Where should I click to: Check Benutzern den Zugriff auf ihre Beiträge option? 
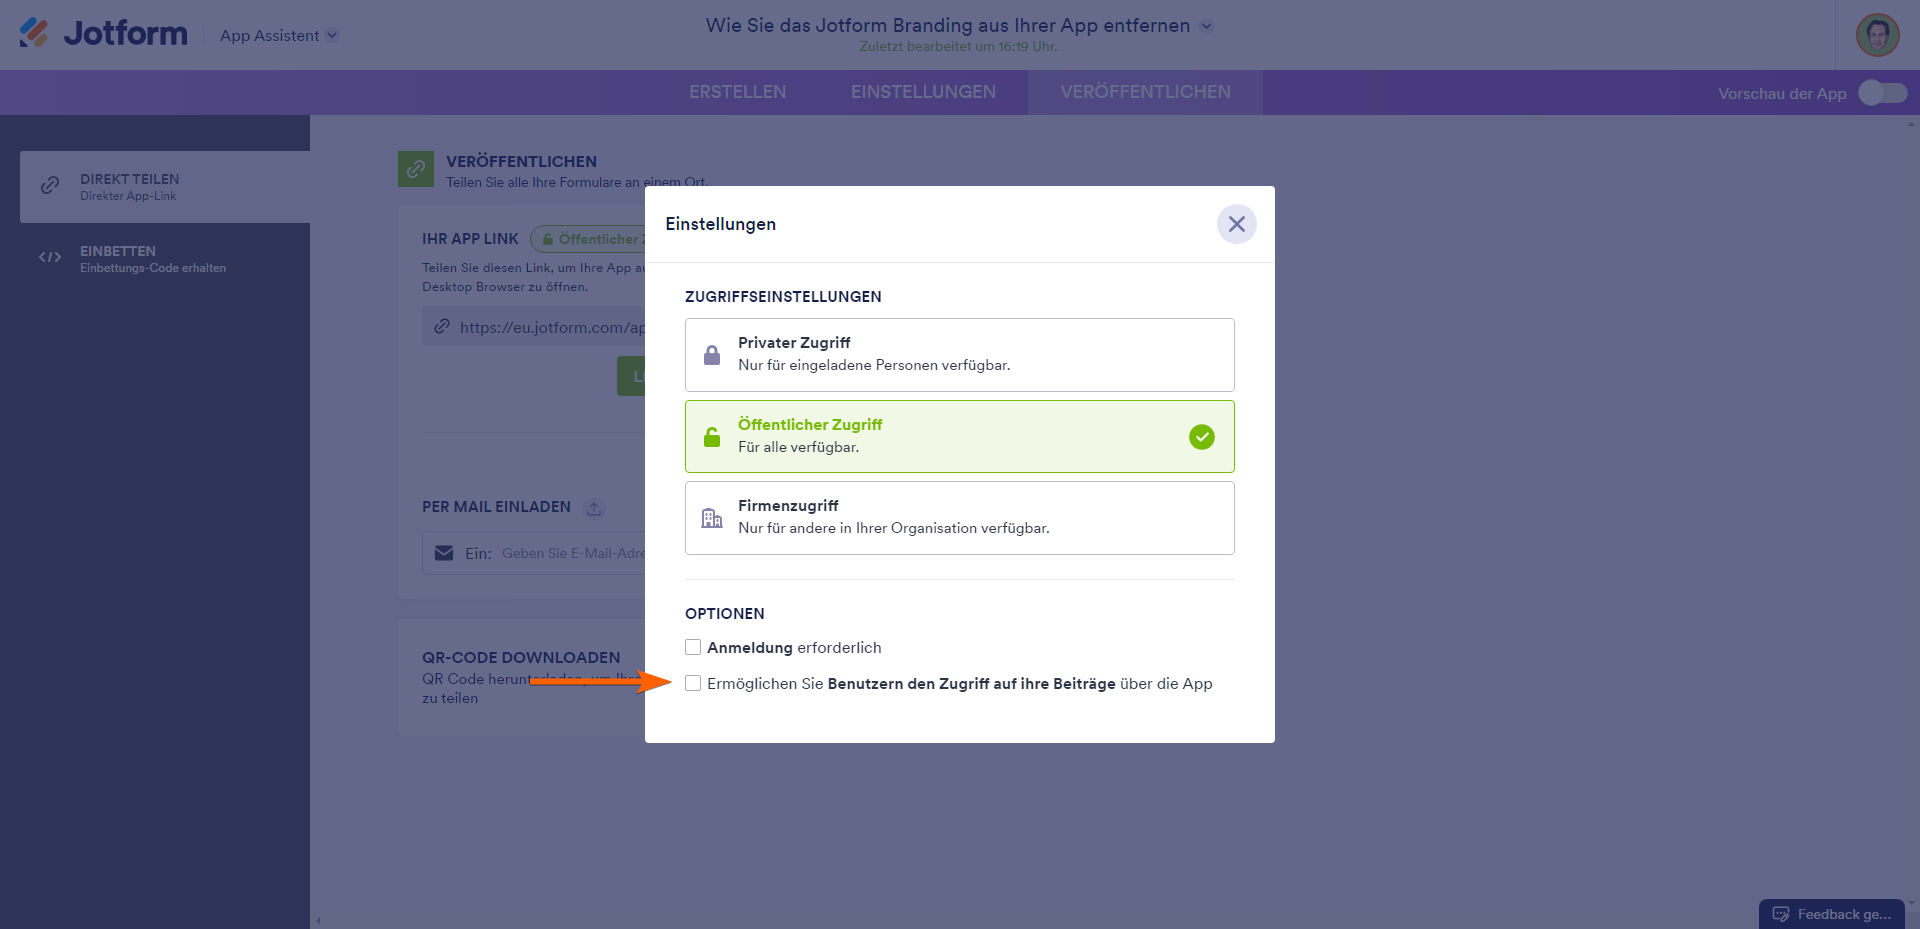coord(693,683)
